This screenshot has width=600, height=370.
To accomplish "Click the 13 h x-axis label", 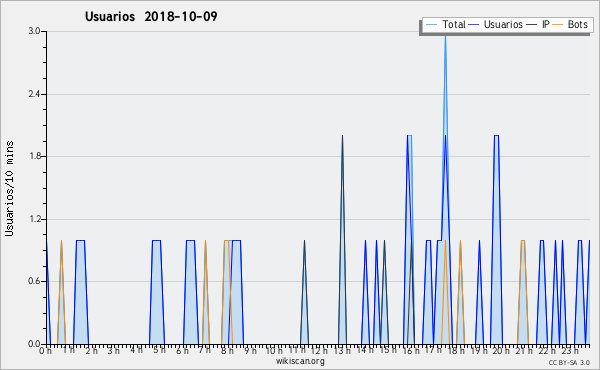I will tap(342, 351).
